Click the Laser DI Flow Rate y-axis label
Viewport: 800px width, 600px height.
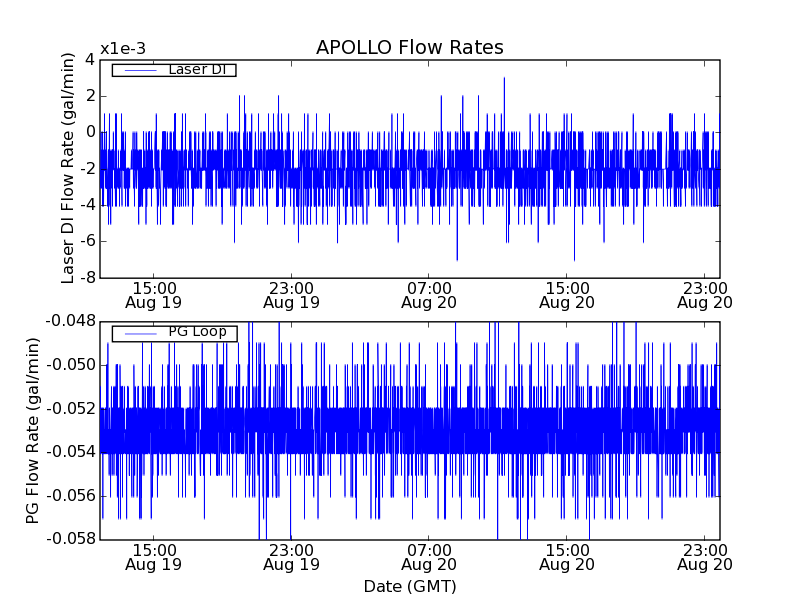tap(68, 168)
